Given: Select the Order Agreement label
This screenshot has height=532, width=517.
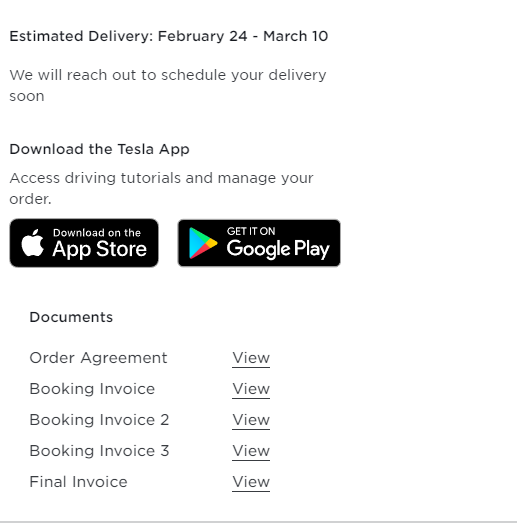Looking at the screenshot, I should click(x=98, y=358).
